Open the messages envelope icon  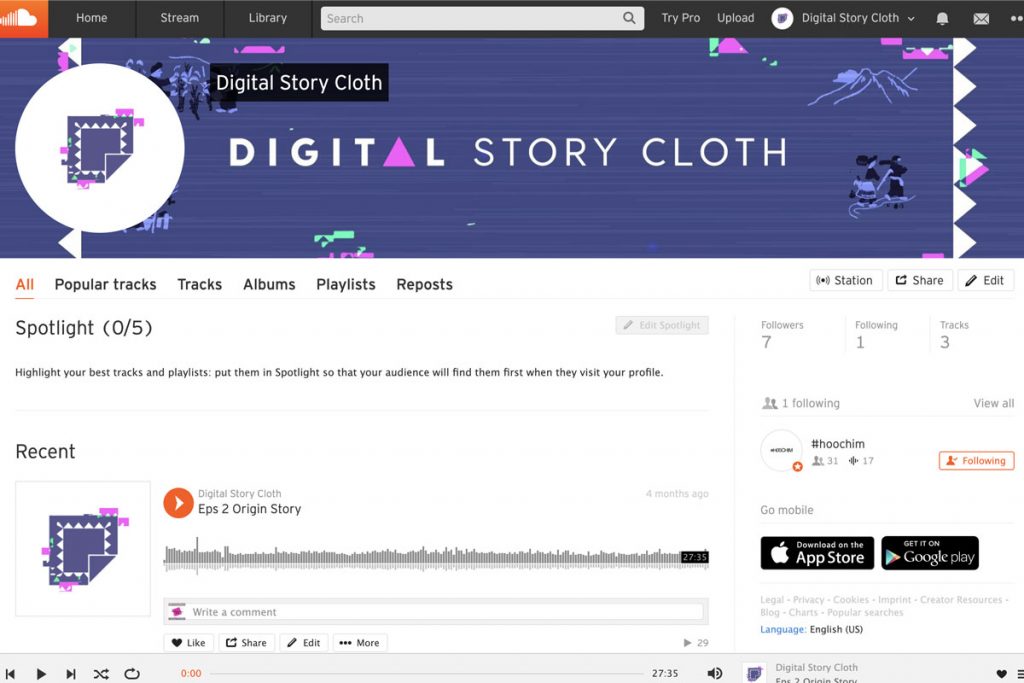pos(981,19)
